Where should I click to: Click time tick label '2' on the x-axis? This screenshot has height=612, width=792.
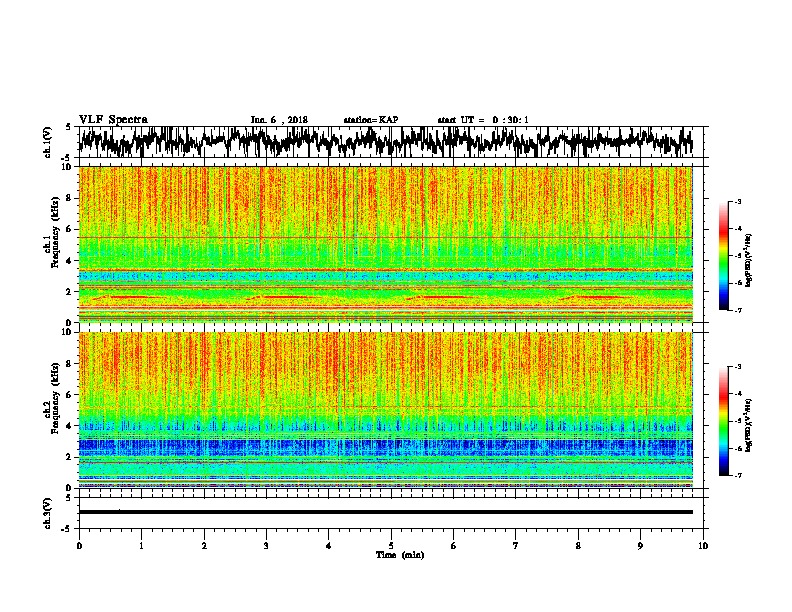204,546
